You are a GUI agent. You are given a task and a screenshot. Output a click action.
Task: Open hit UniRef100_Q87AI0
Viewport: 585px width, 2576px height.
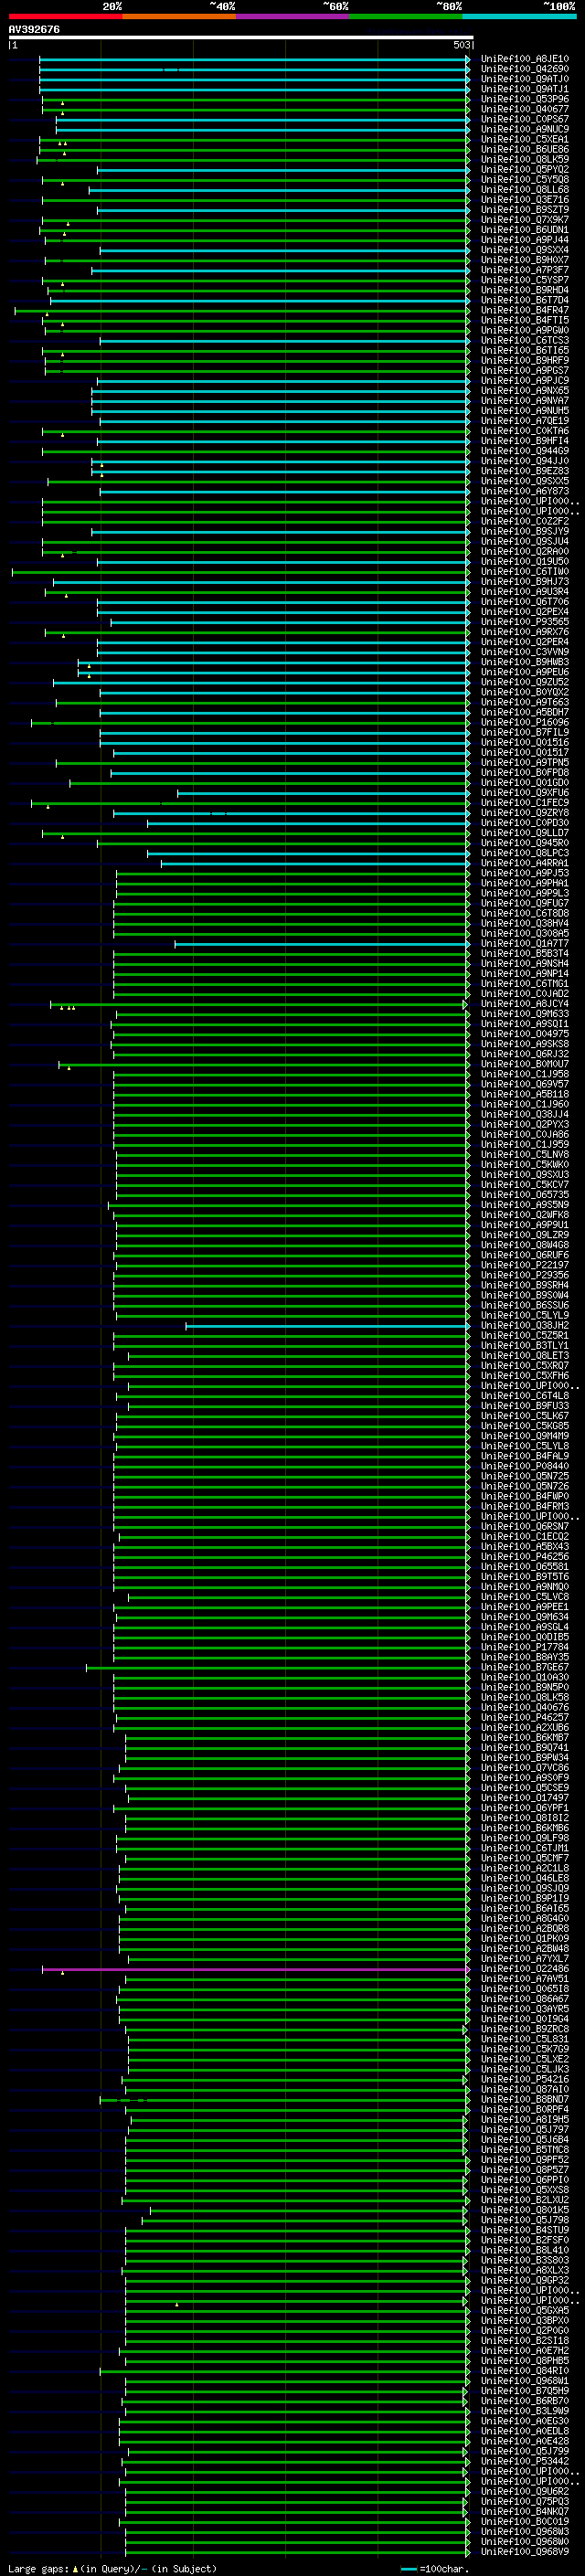click(525, 2090)
